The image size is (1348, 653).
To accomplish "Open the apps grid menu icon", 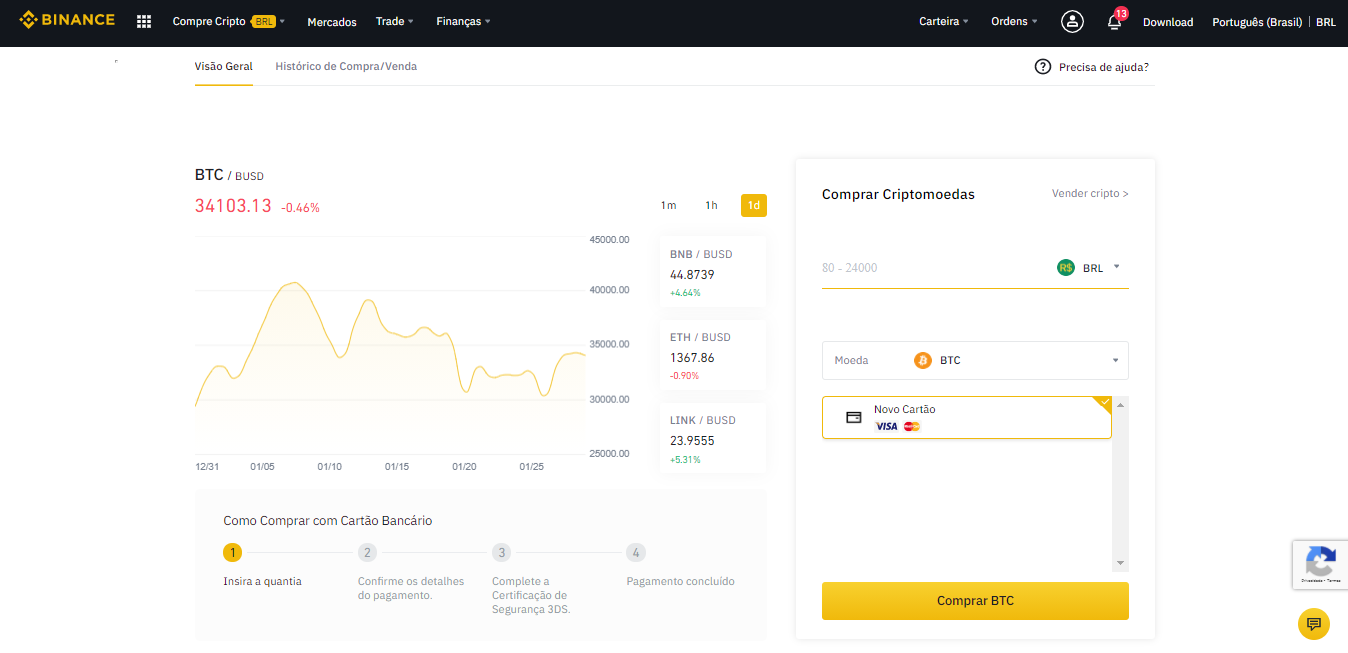I will tap(144, 21).
